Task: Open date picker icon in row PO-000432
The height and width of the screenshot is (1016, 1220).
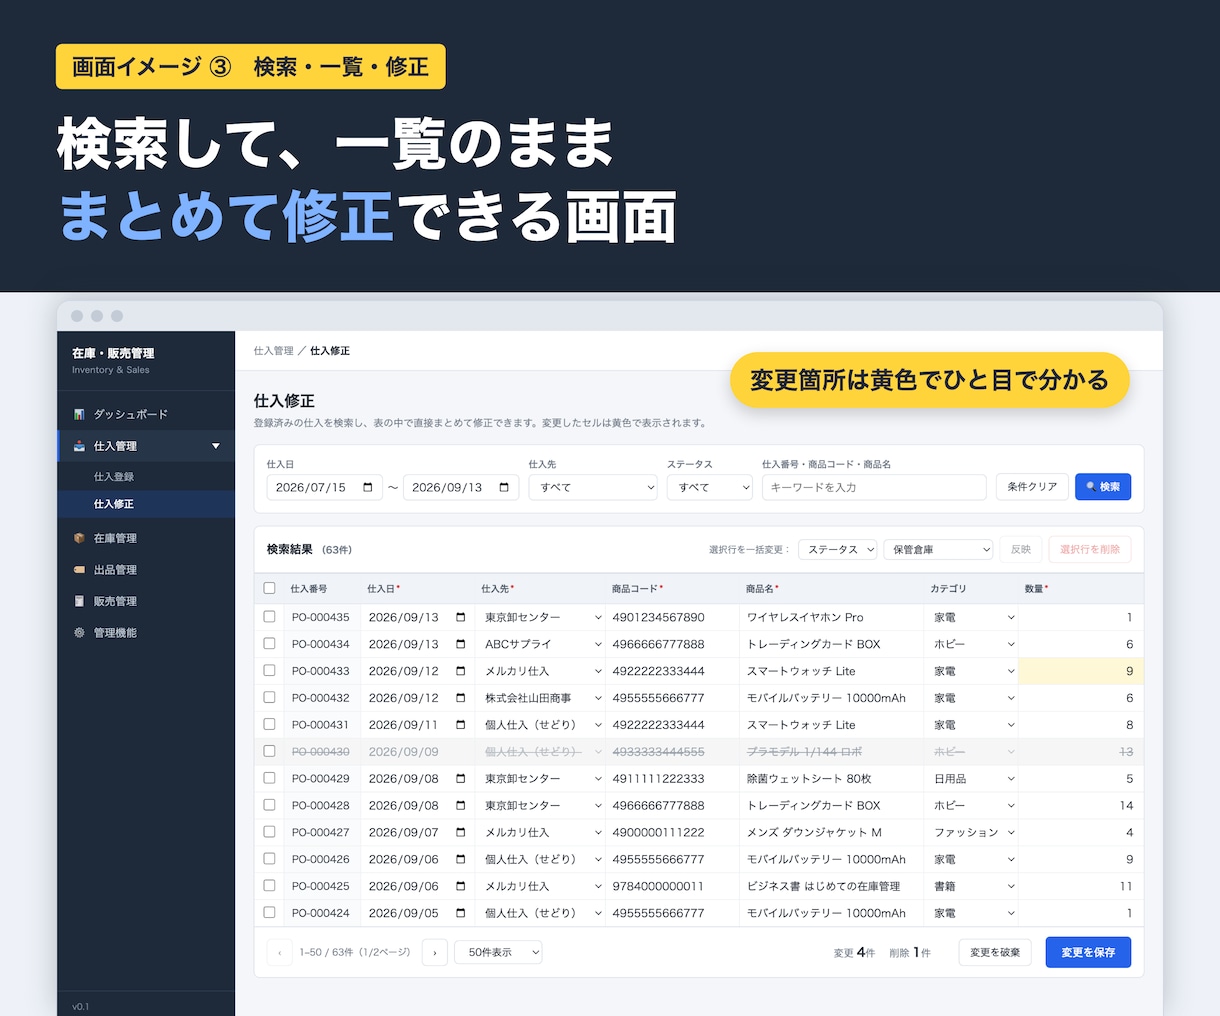Action: pos(461,698)
